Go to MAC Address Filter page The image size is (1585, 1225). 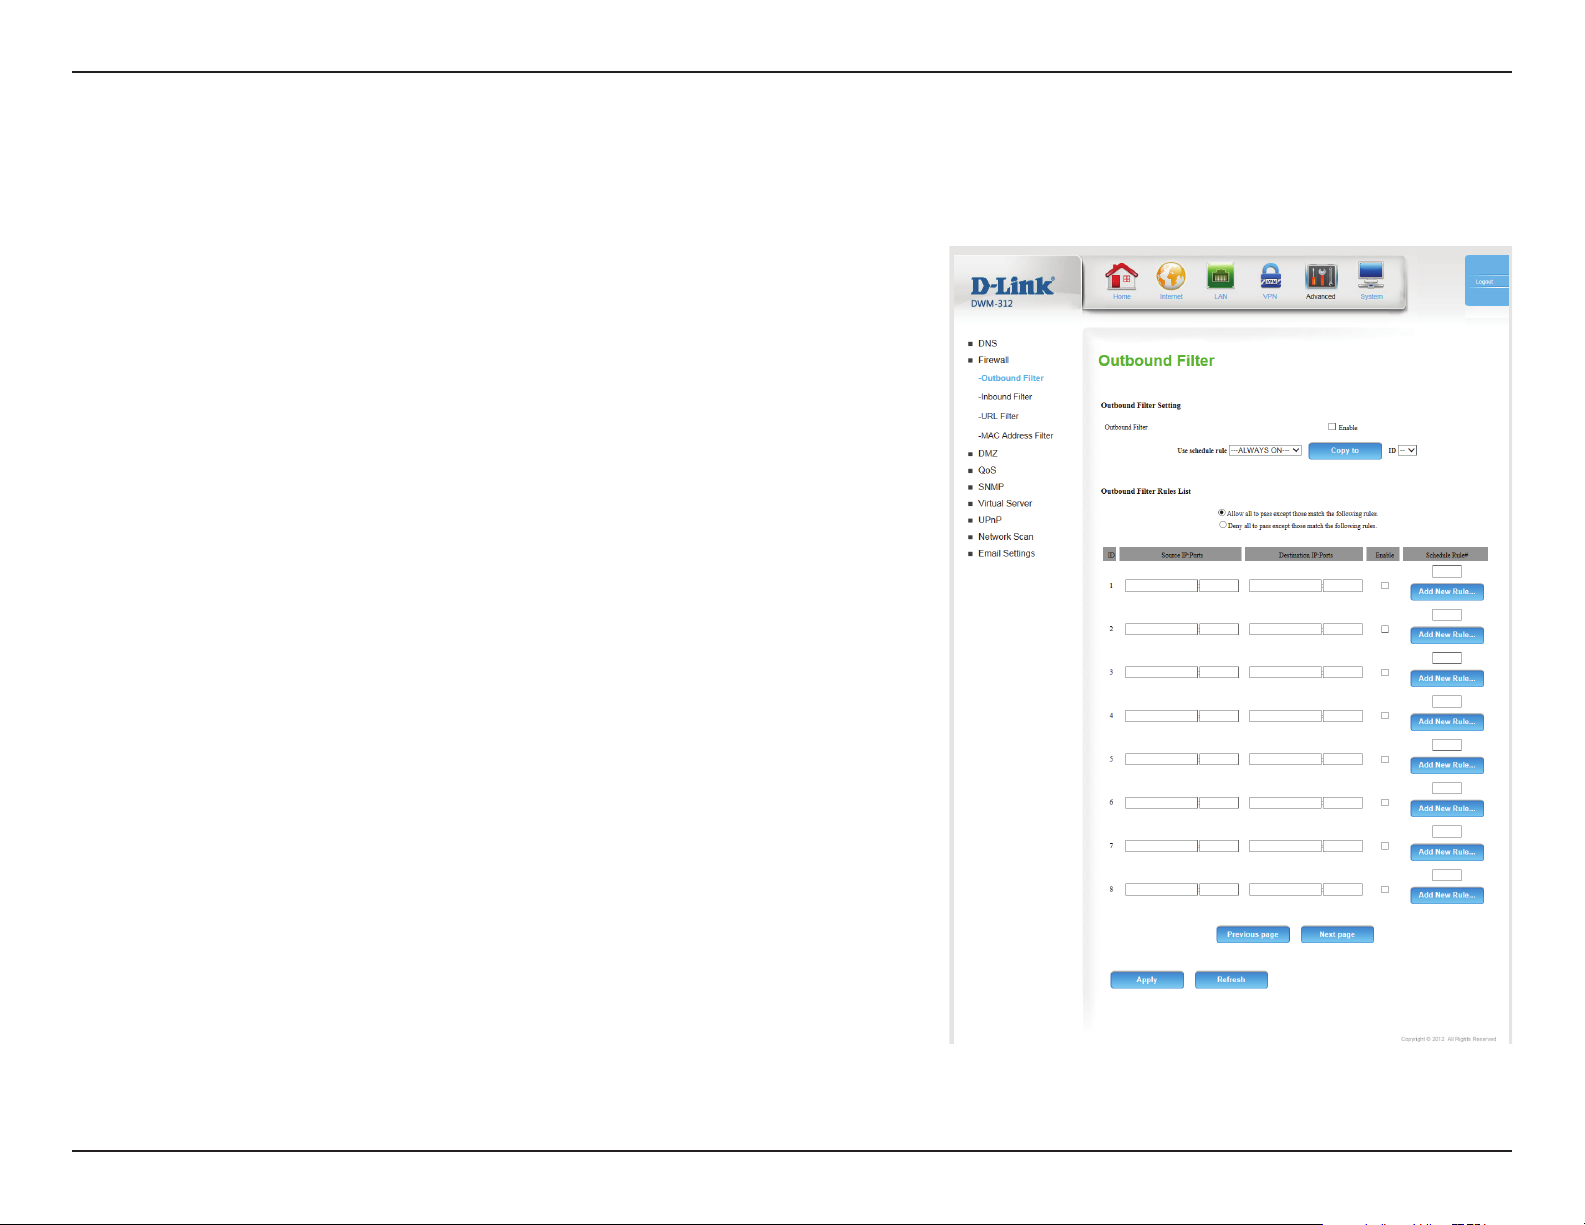(x=1016, y=436)
